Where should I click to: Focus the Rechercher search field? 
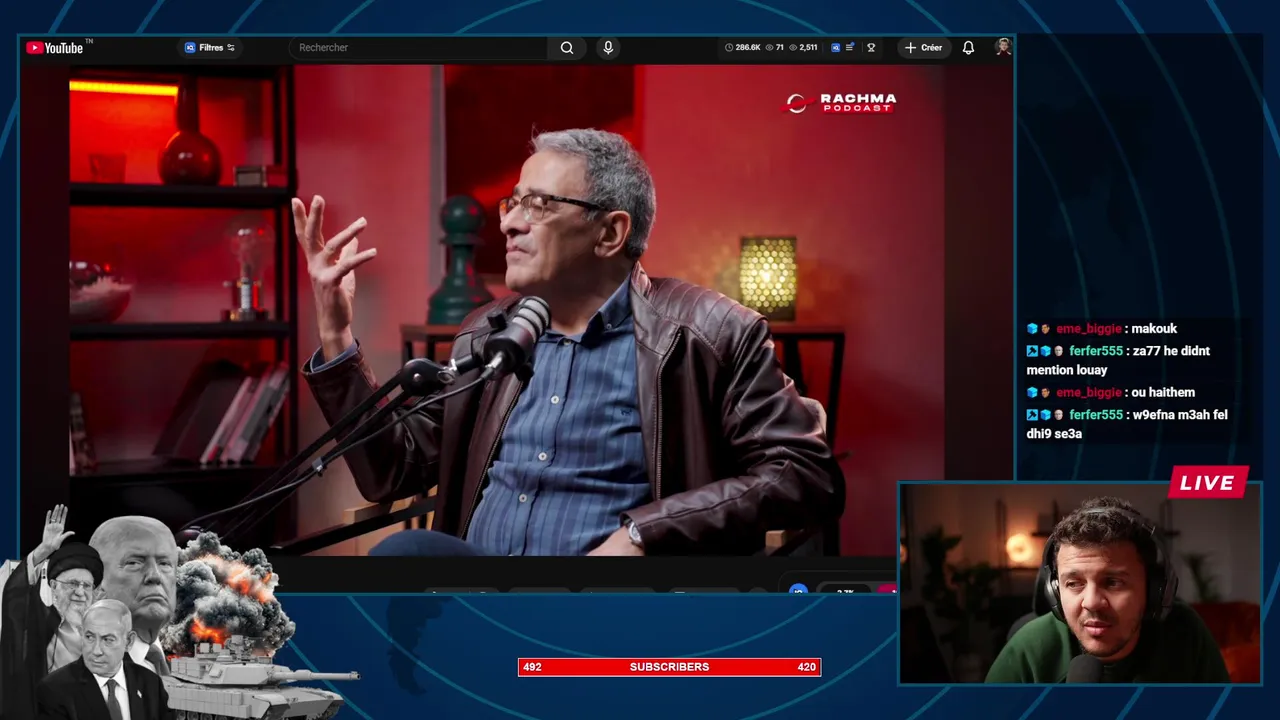(418, 47)
